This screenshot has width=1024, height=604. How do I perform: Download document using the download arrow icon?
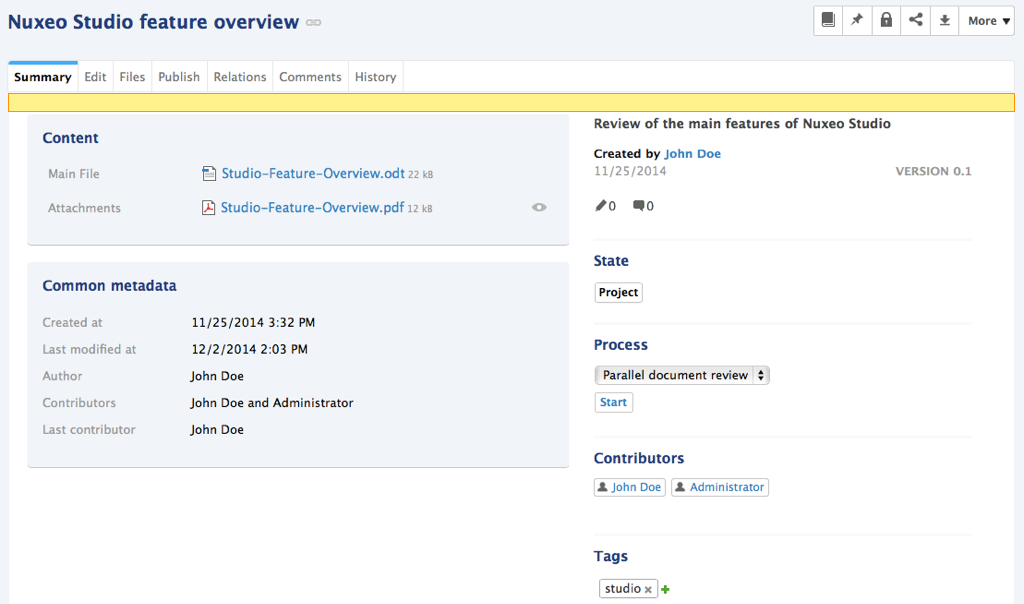[944, 20]
